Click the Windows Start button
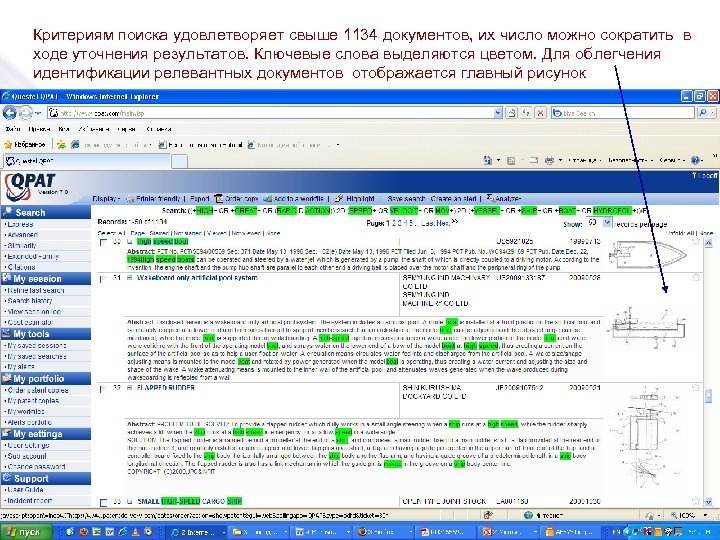The width and height of the screenshot is (720, 540). point(27,532)
